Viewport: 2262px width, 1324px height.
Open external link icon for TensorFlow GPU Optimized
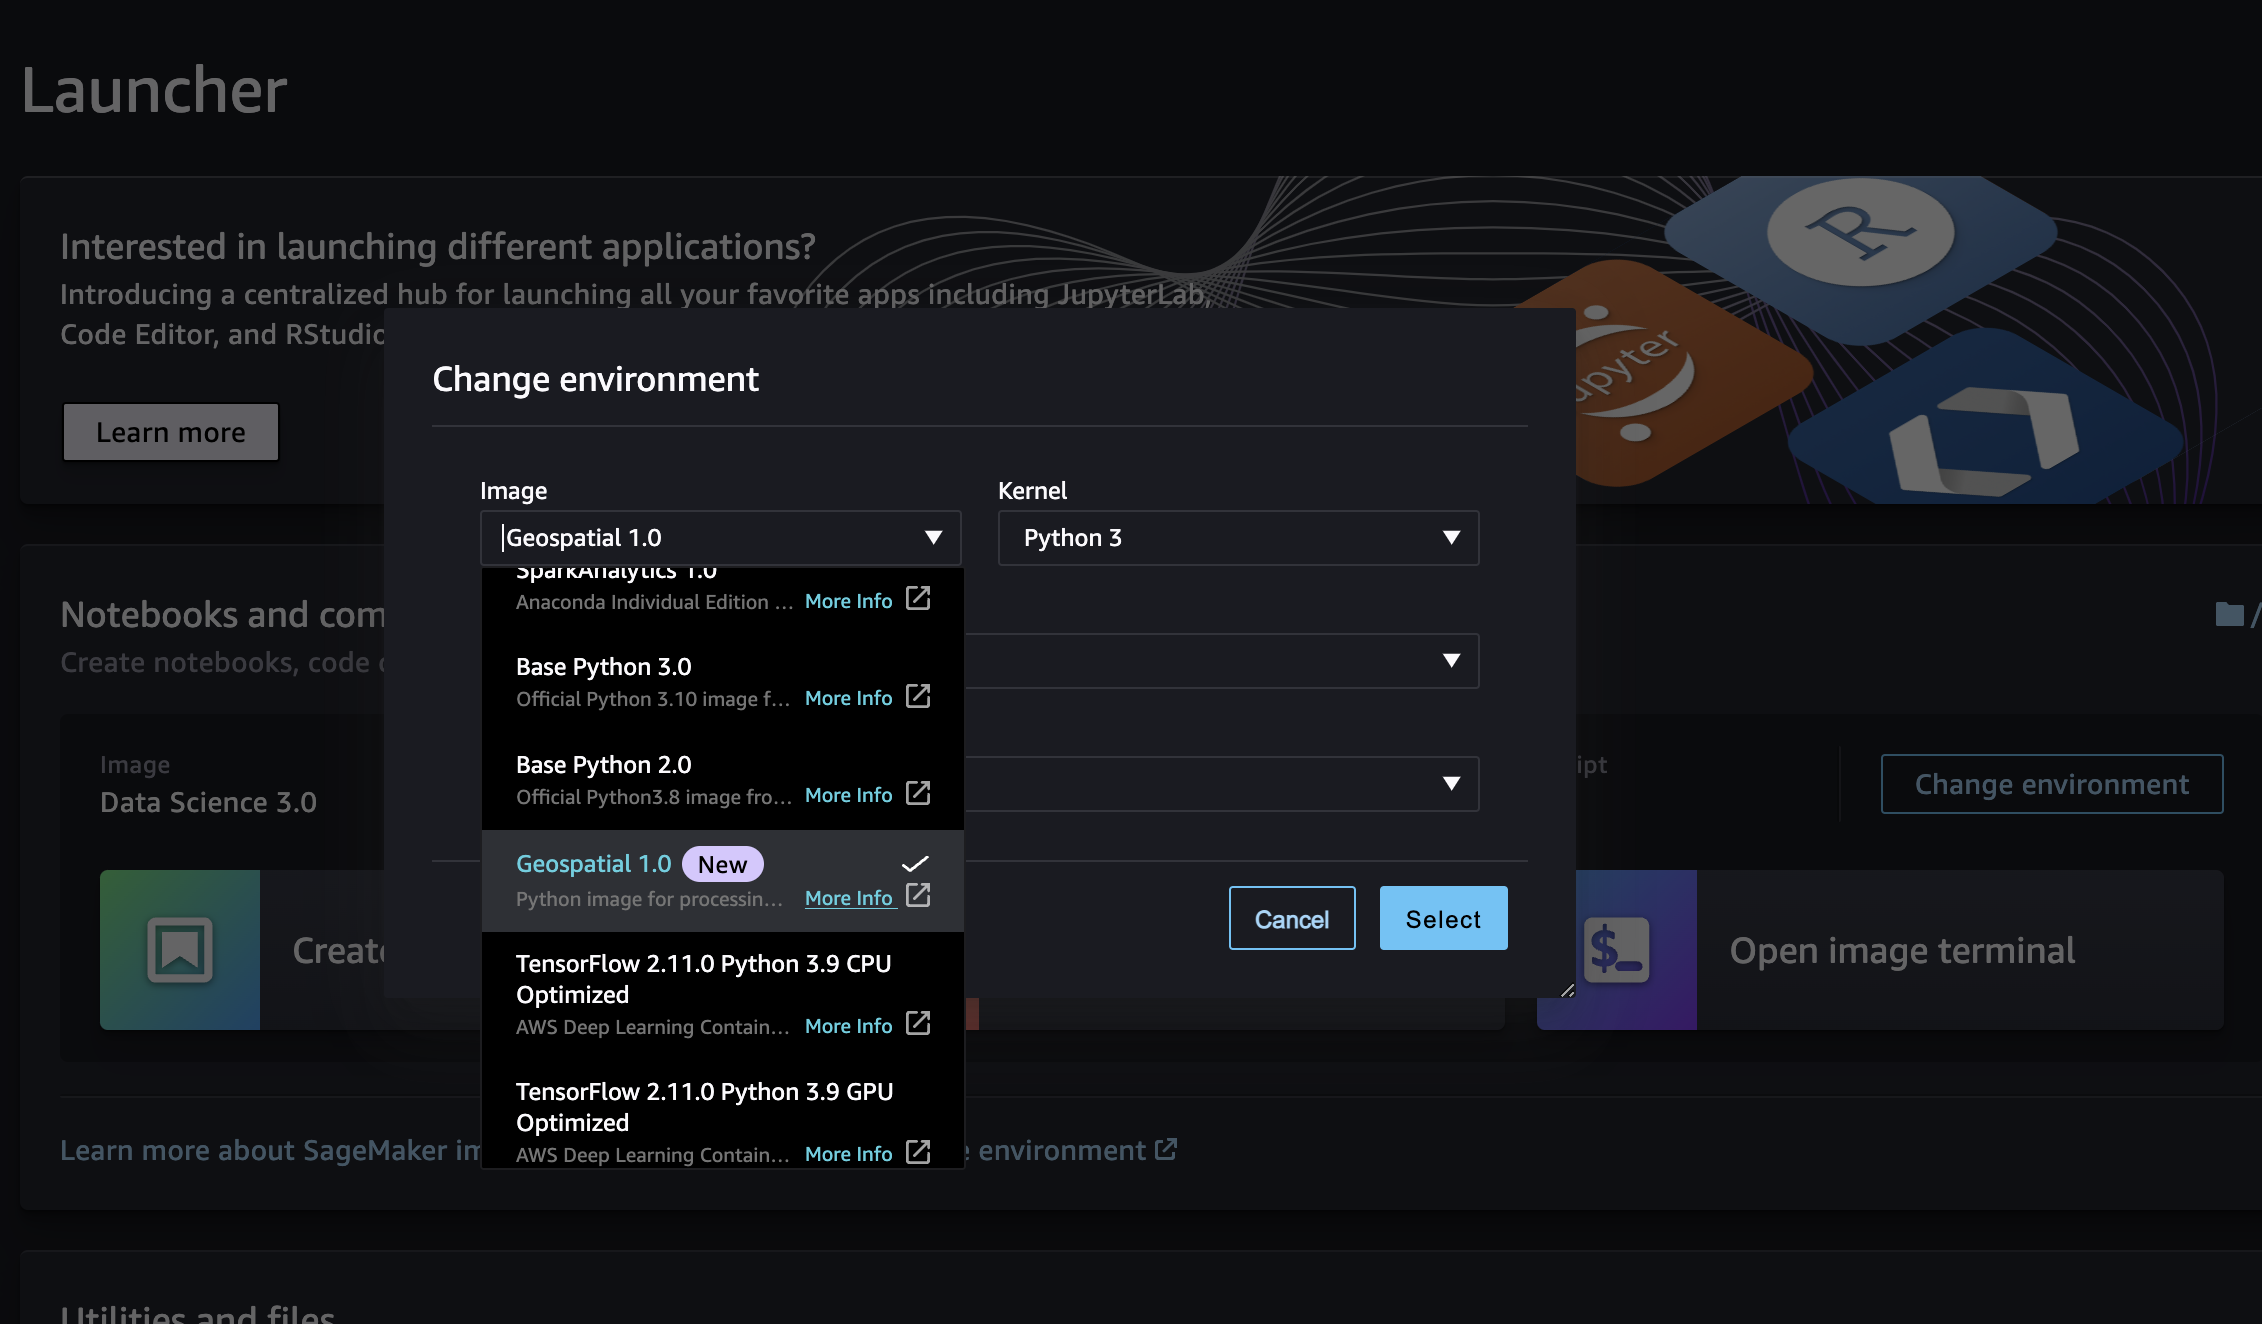[917, 1151]
